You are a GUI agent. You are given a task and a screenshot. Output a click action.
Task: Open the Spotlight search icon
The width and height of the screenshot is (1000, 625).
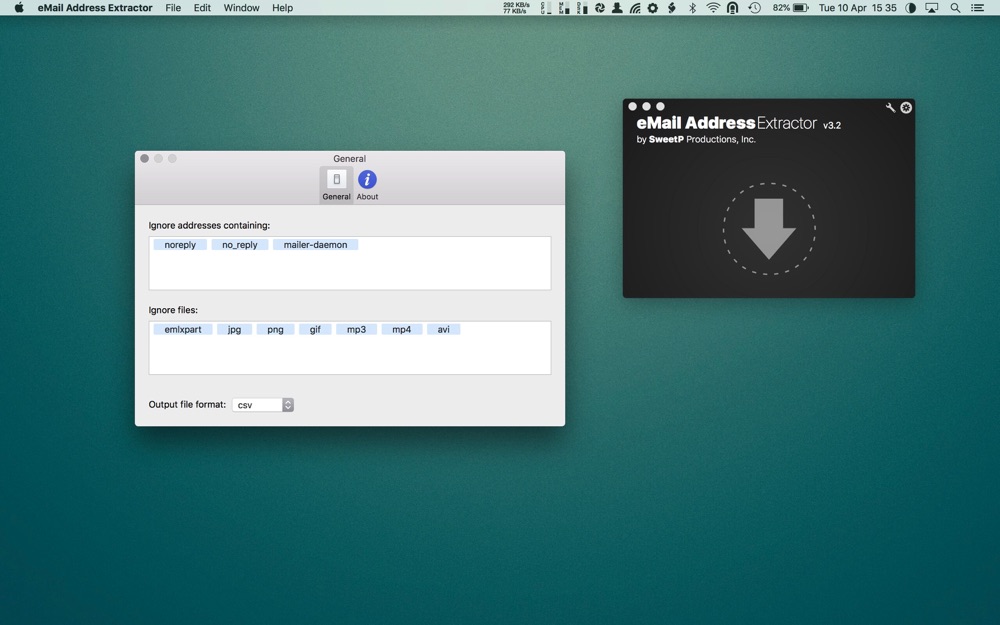[955, 8]
